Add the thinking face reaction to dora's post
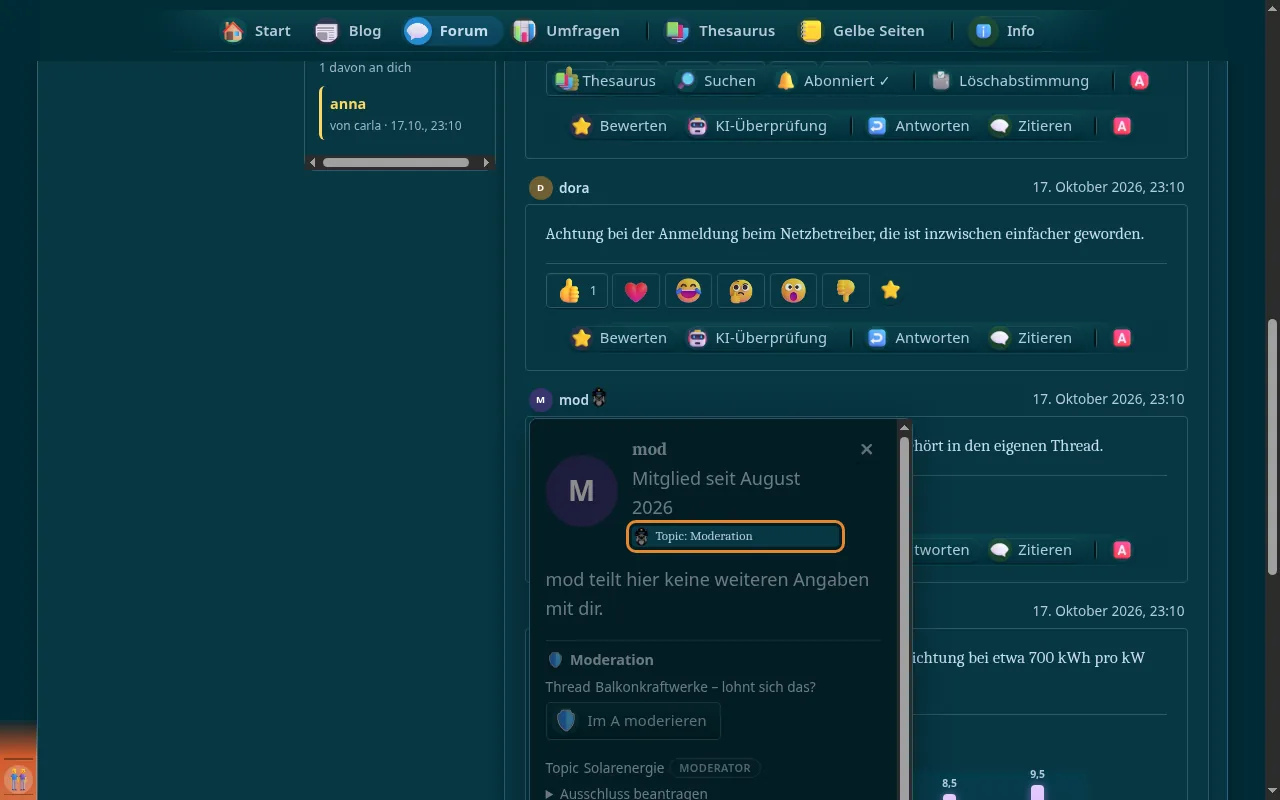Image resolution: width=1280 pixels, height=800 pixels. click(741, 291)
